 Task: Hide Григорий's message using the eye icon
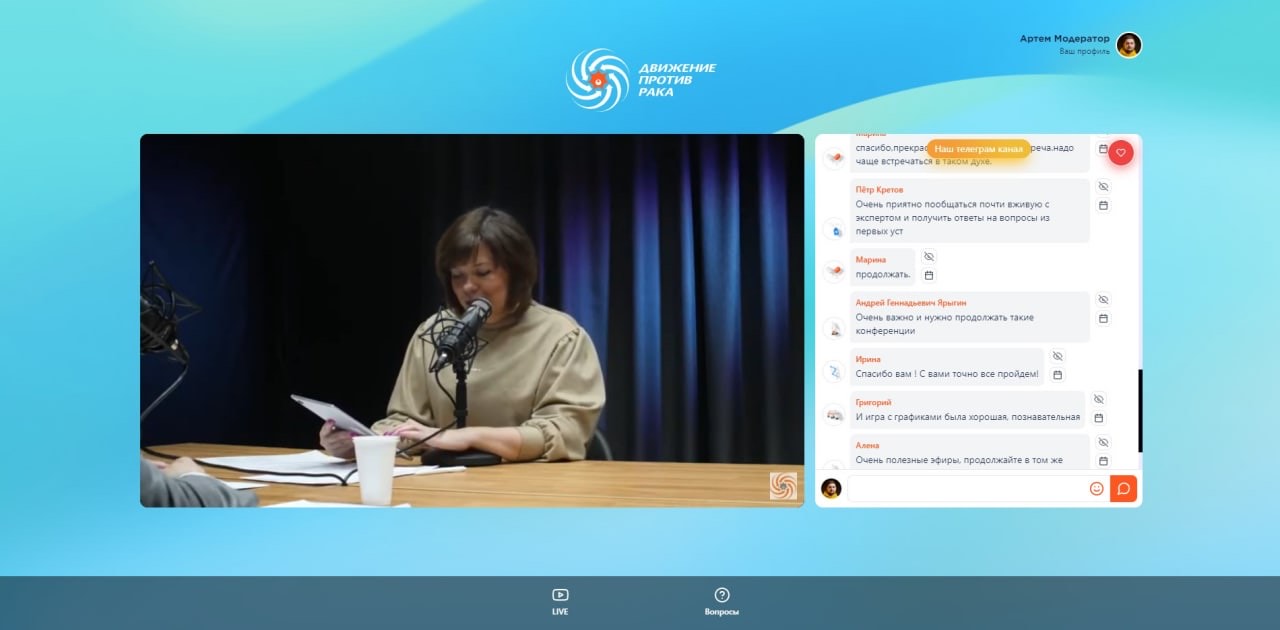click(x=1098, y=399)
